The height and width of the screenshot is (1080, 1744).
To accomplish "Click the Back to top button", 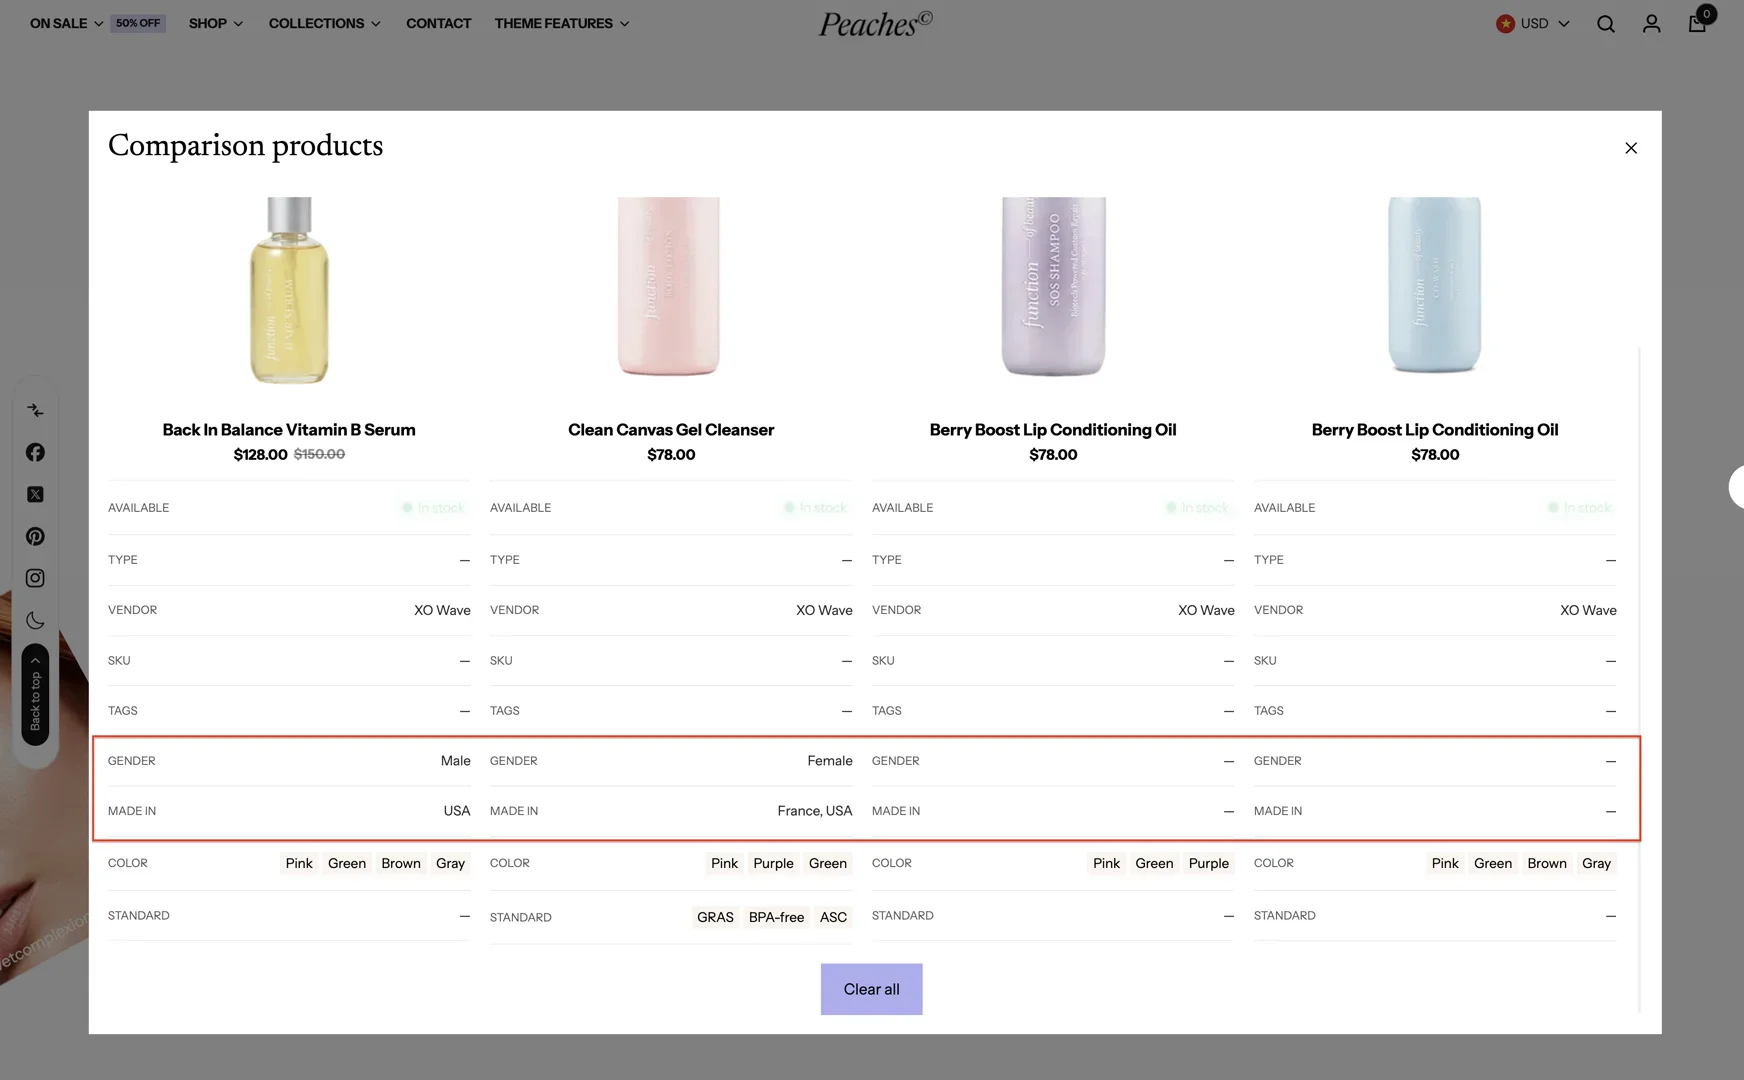I will [x=35, y=694].
